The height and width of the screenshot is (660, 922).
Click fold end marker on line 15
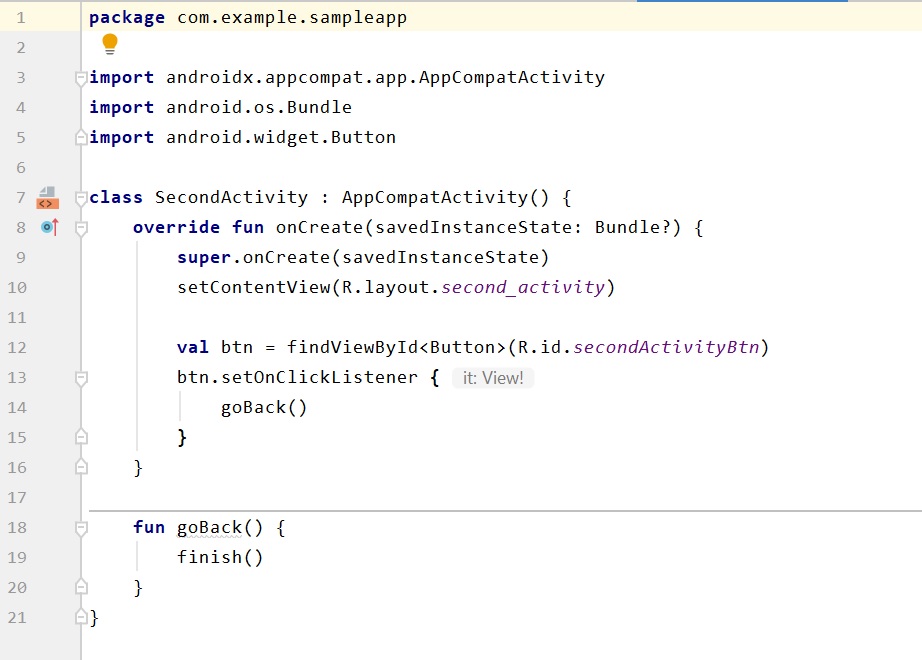click(81, 438)
